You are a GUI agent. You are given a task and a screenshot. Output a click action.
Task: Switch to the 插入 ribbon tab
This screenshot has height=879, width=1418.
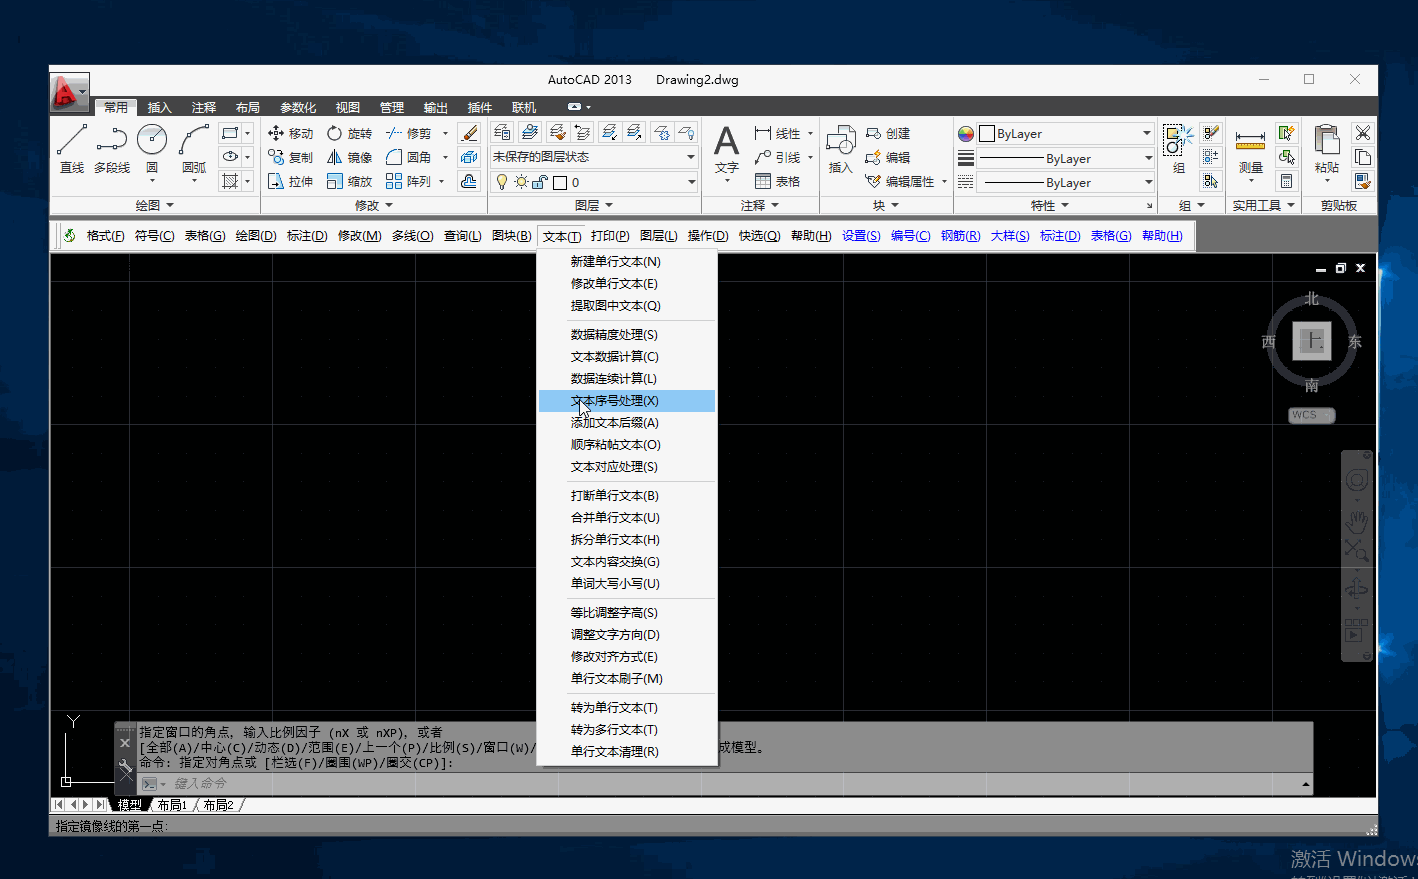tap(160, 107)
